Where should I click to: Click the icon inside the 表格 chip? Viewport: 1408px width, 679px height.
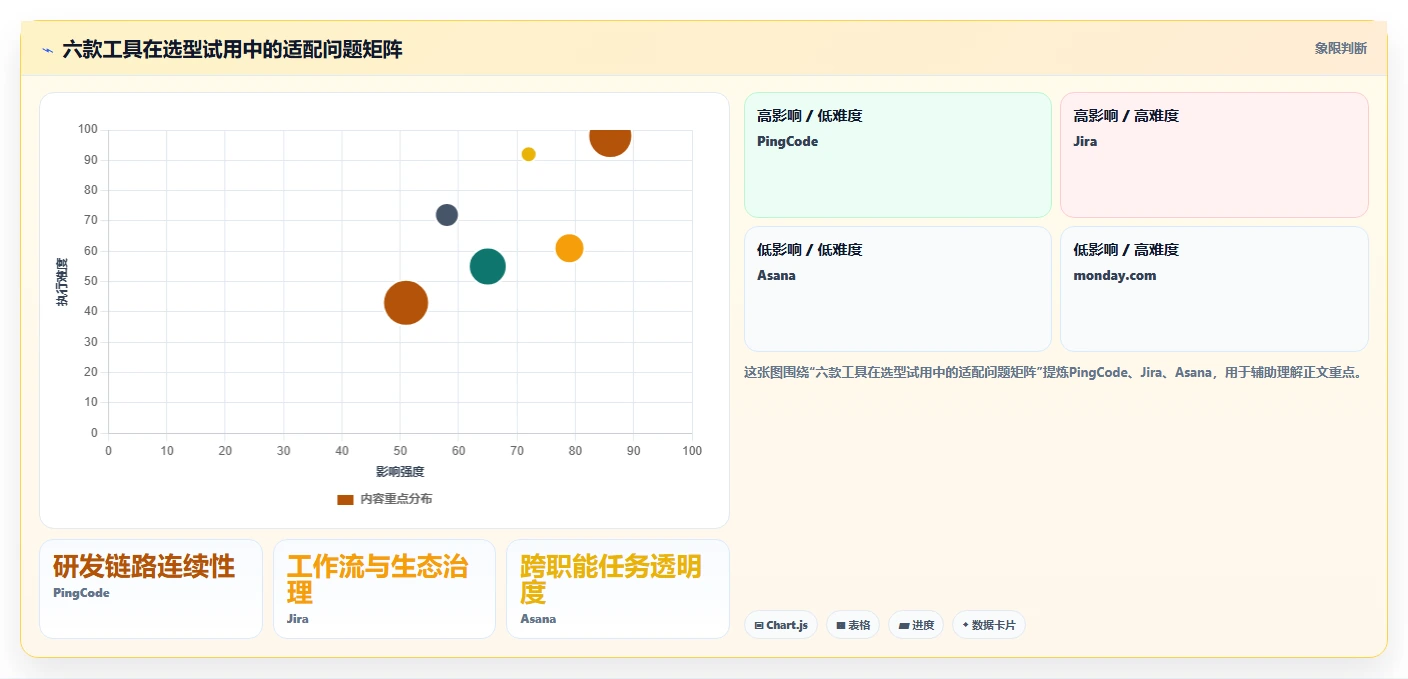tap(841, 626)
